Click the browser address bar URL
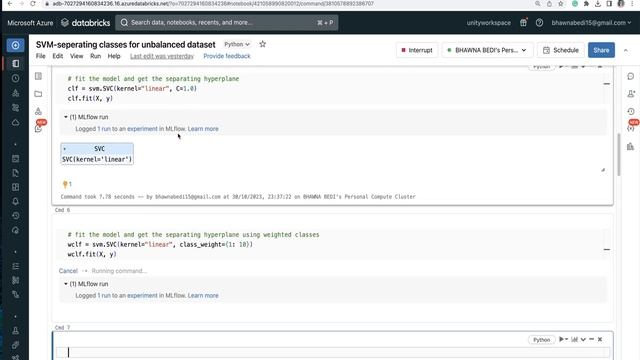Viewport: 640px width, 360px height. click(x=213, y=4)
